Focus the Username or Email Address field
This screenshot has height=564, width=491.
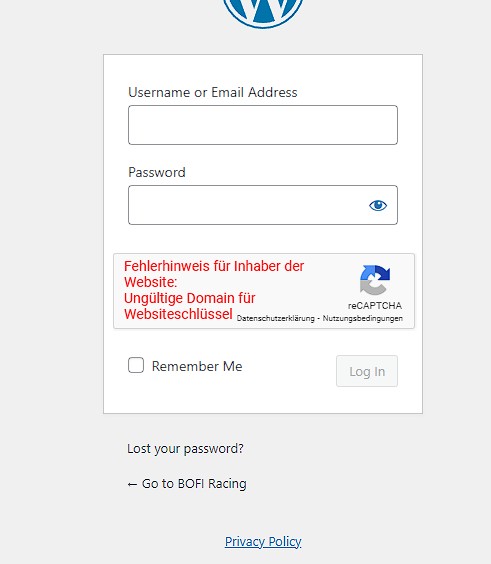(x=263, y=125)
